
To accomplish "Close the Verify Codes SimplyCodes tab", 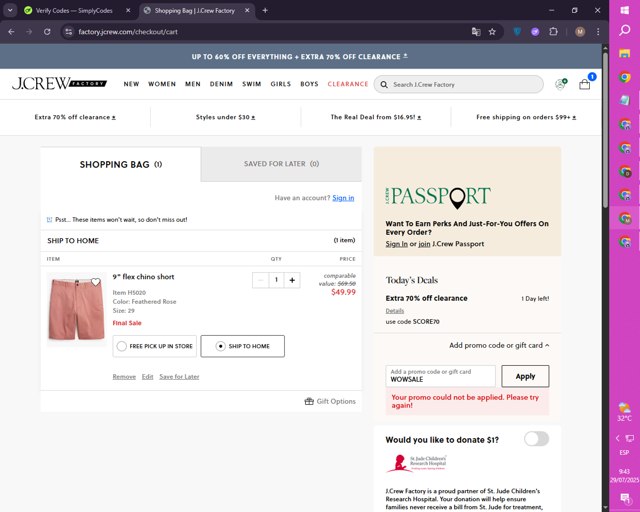I will (128, 11).
